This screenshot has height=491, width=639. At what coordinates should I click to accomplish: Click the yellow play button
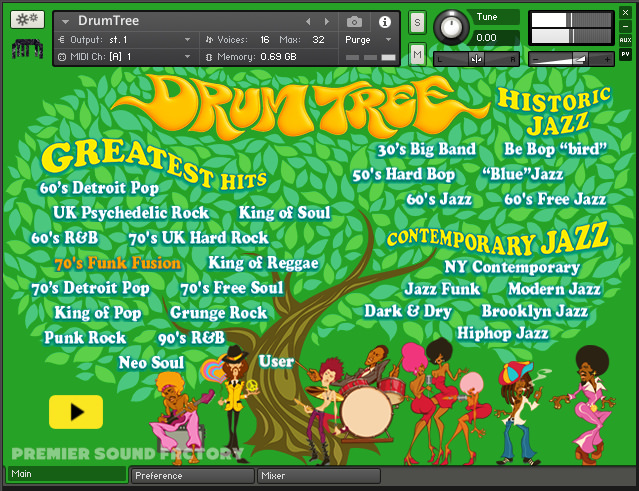pyautogui.click(x=76, y=412)
